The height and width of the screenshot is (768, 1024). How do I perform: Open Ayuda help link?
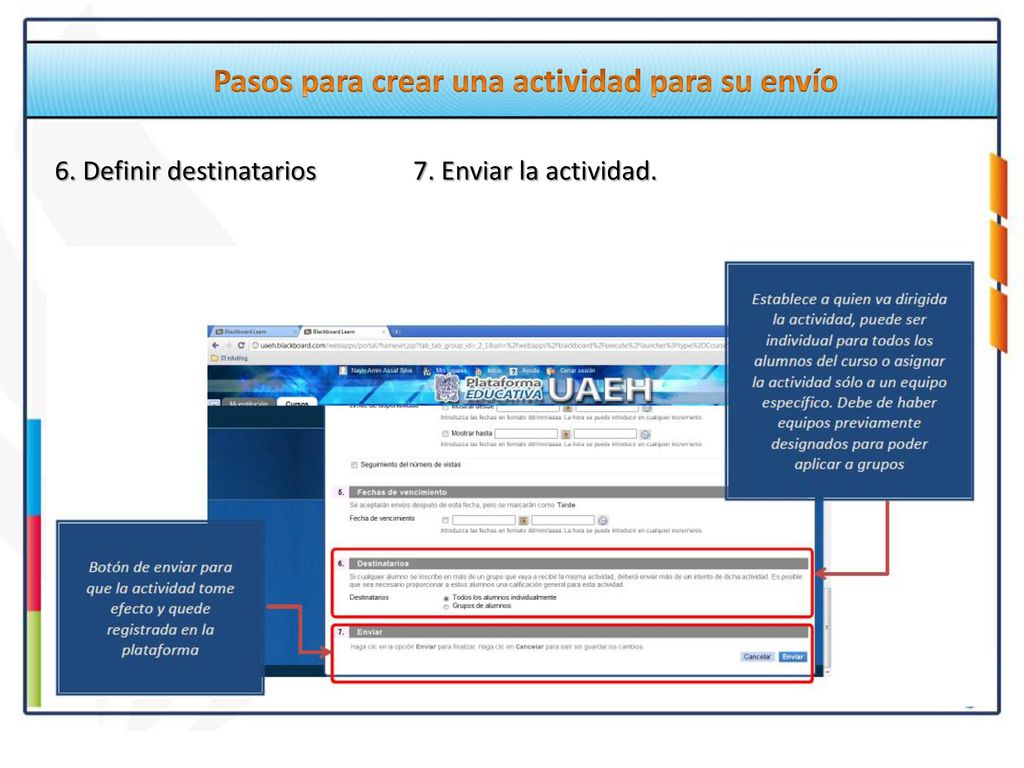[x=530, y=370]
